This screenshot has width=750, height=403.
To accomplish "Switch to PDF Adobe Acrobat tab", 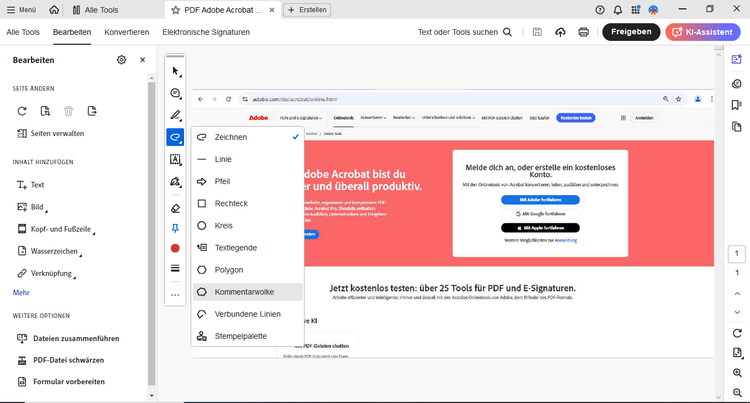I will [223, 10].
